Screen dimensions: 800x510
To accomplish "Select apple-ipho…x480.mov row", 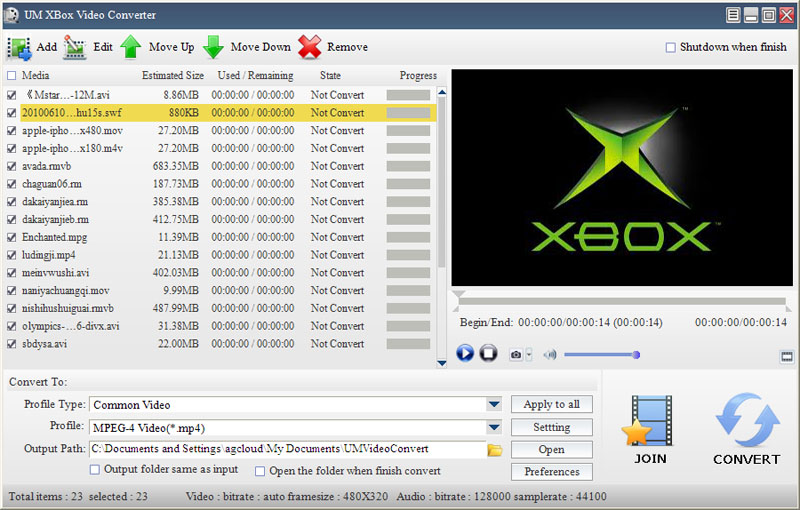I will 228,131.
